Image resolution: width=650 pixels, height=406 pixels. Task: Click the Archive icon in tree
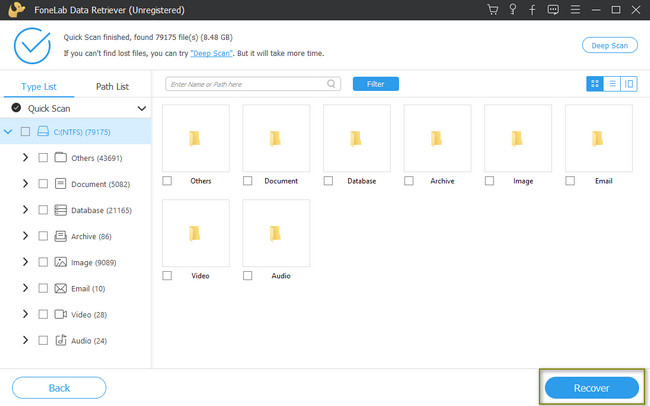point(61,236)
